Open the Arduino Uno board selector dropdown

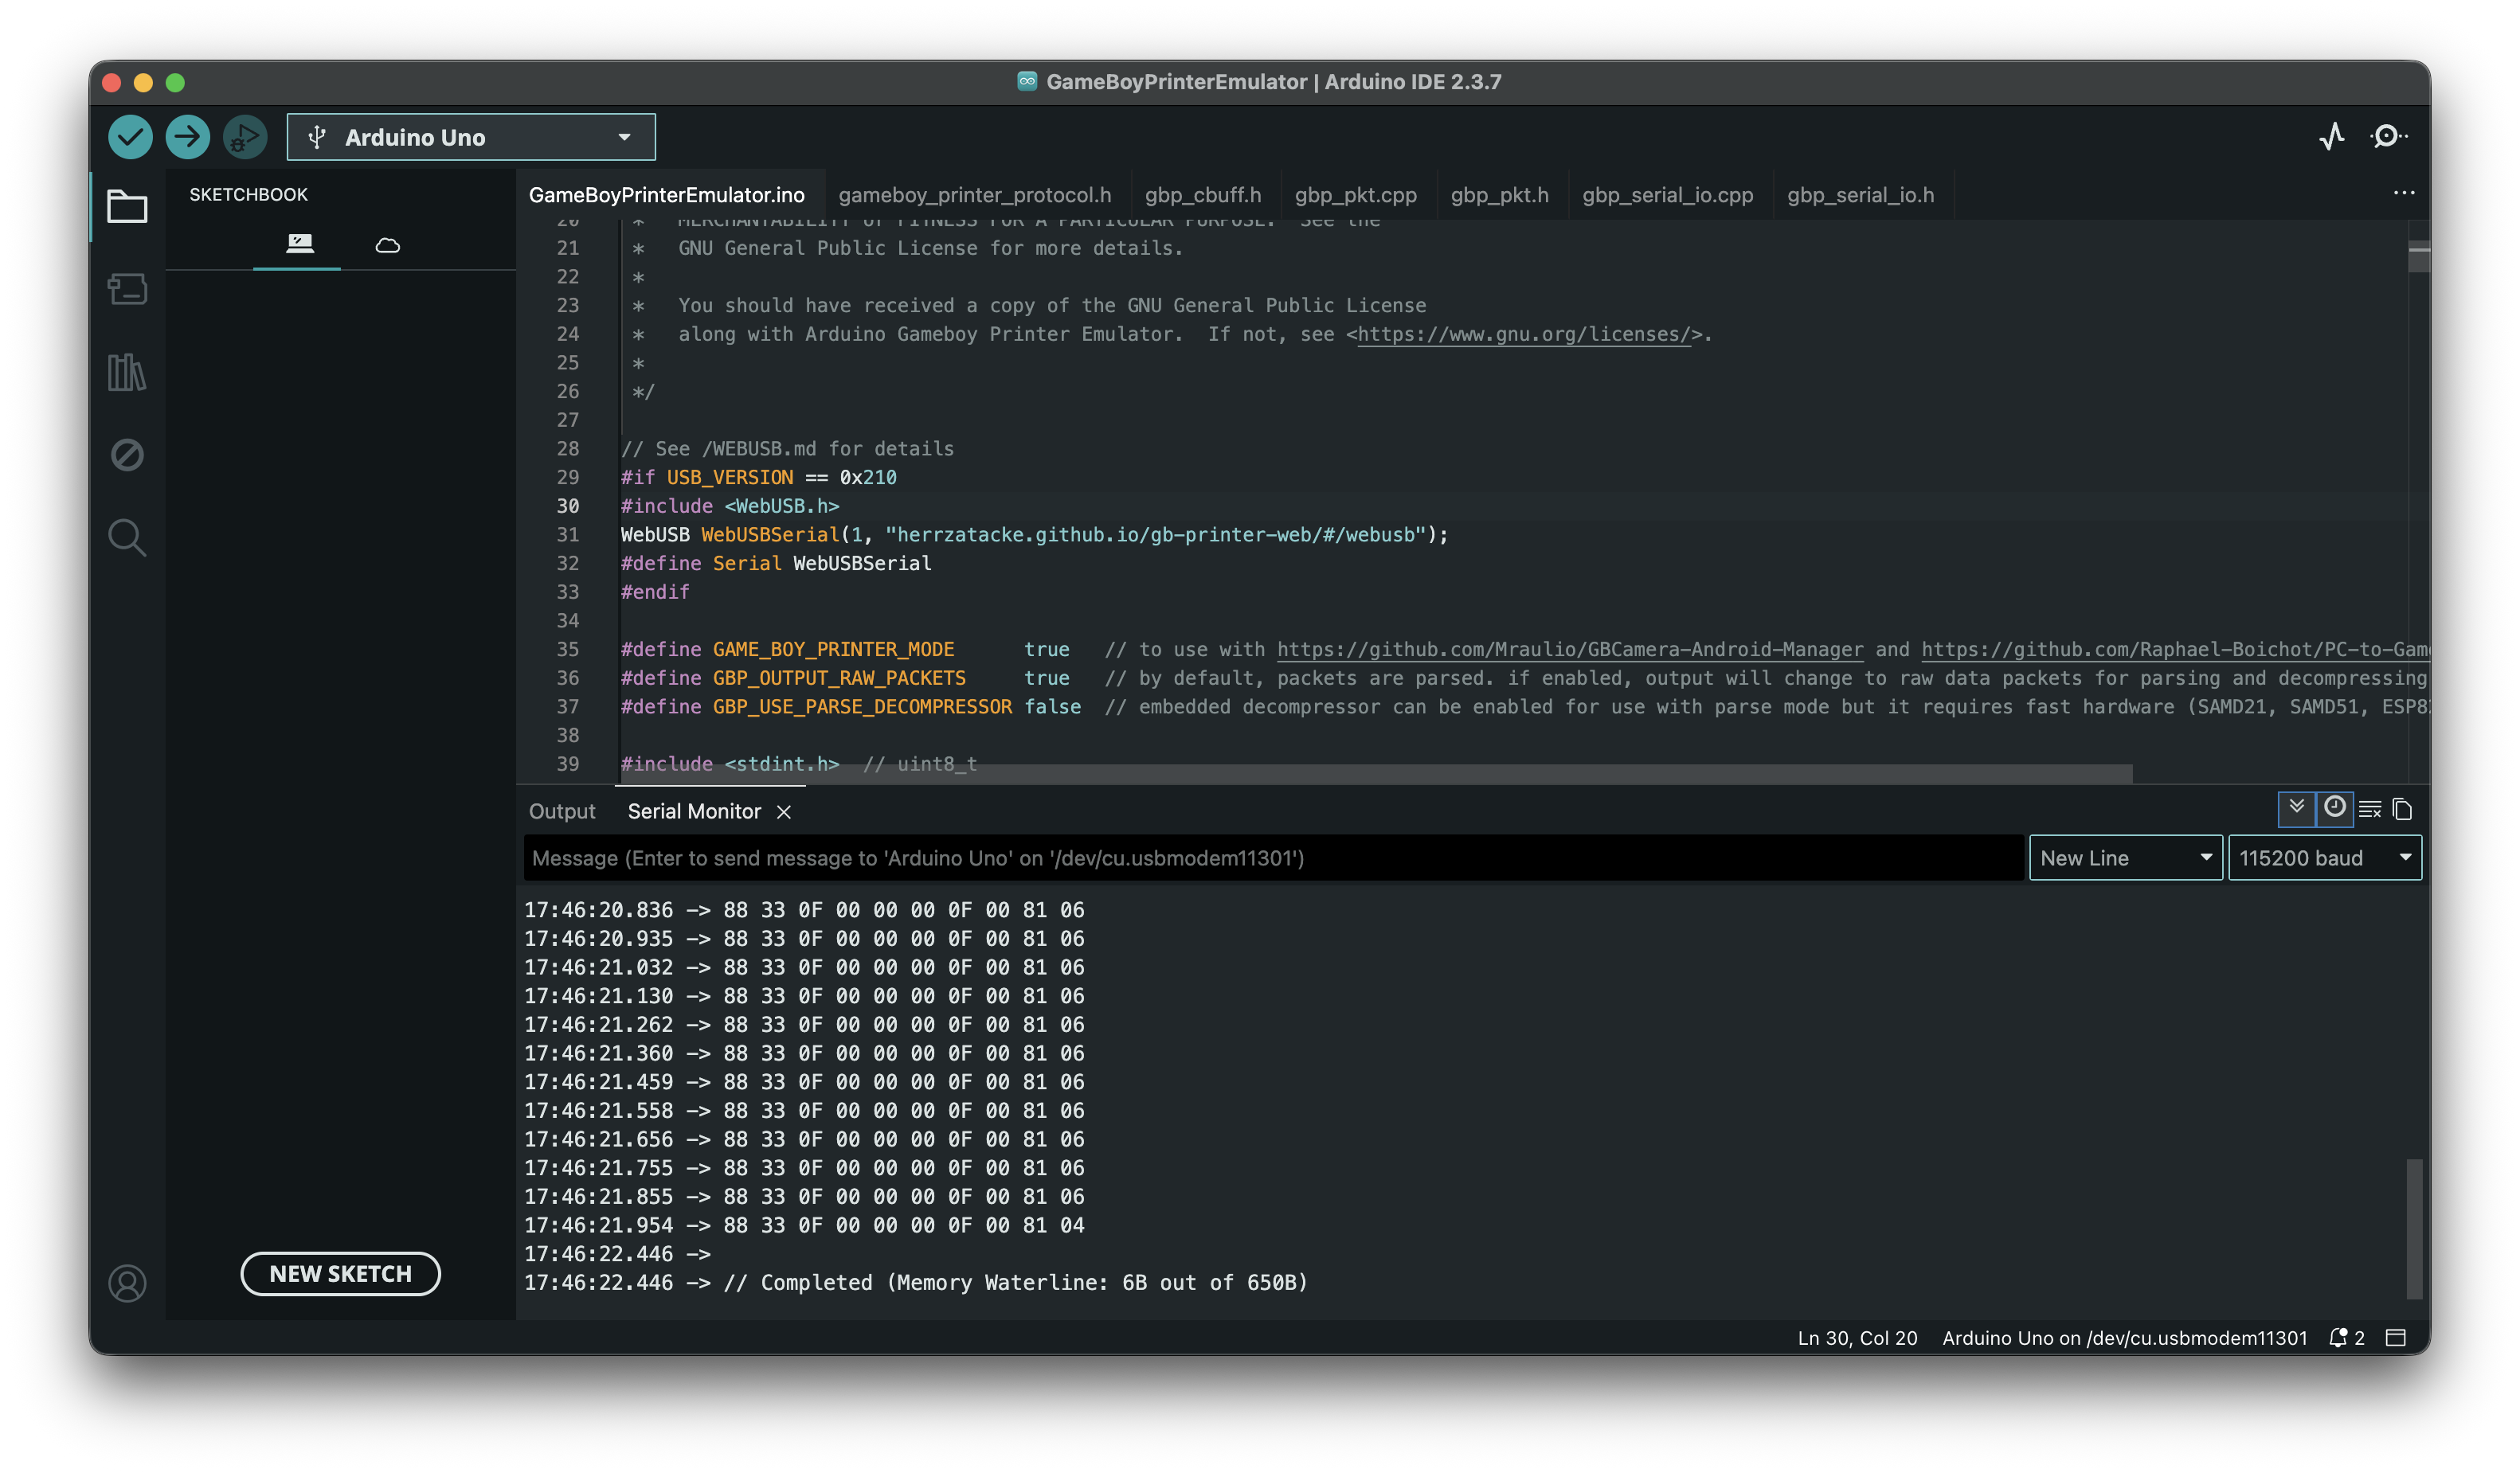(471, 137)
